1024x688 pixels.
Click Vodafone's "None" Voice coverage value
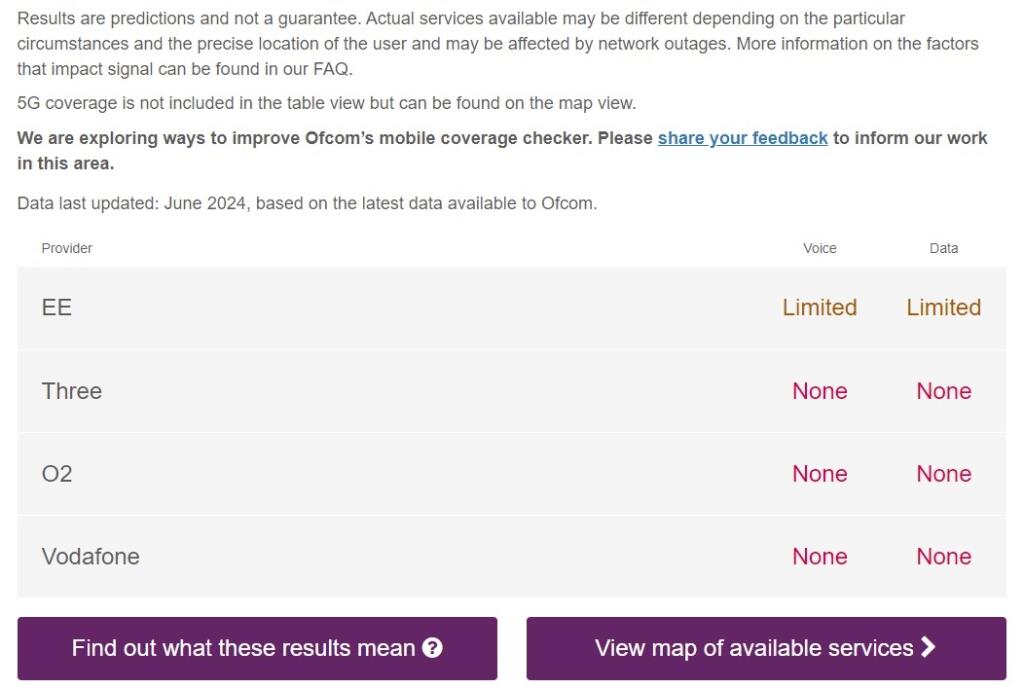(x=819, y=557)
